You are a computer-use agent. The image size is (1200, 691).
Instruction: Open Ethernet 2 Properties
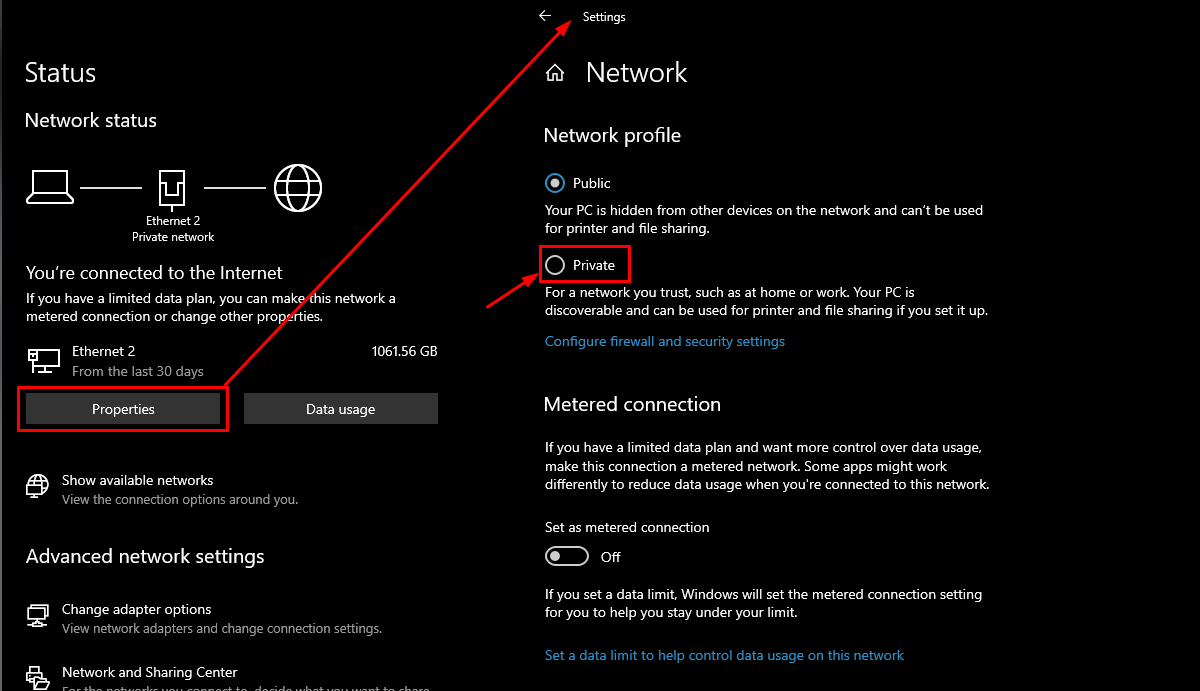pyautogui.click(x=123, y=409)
